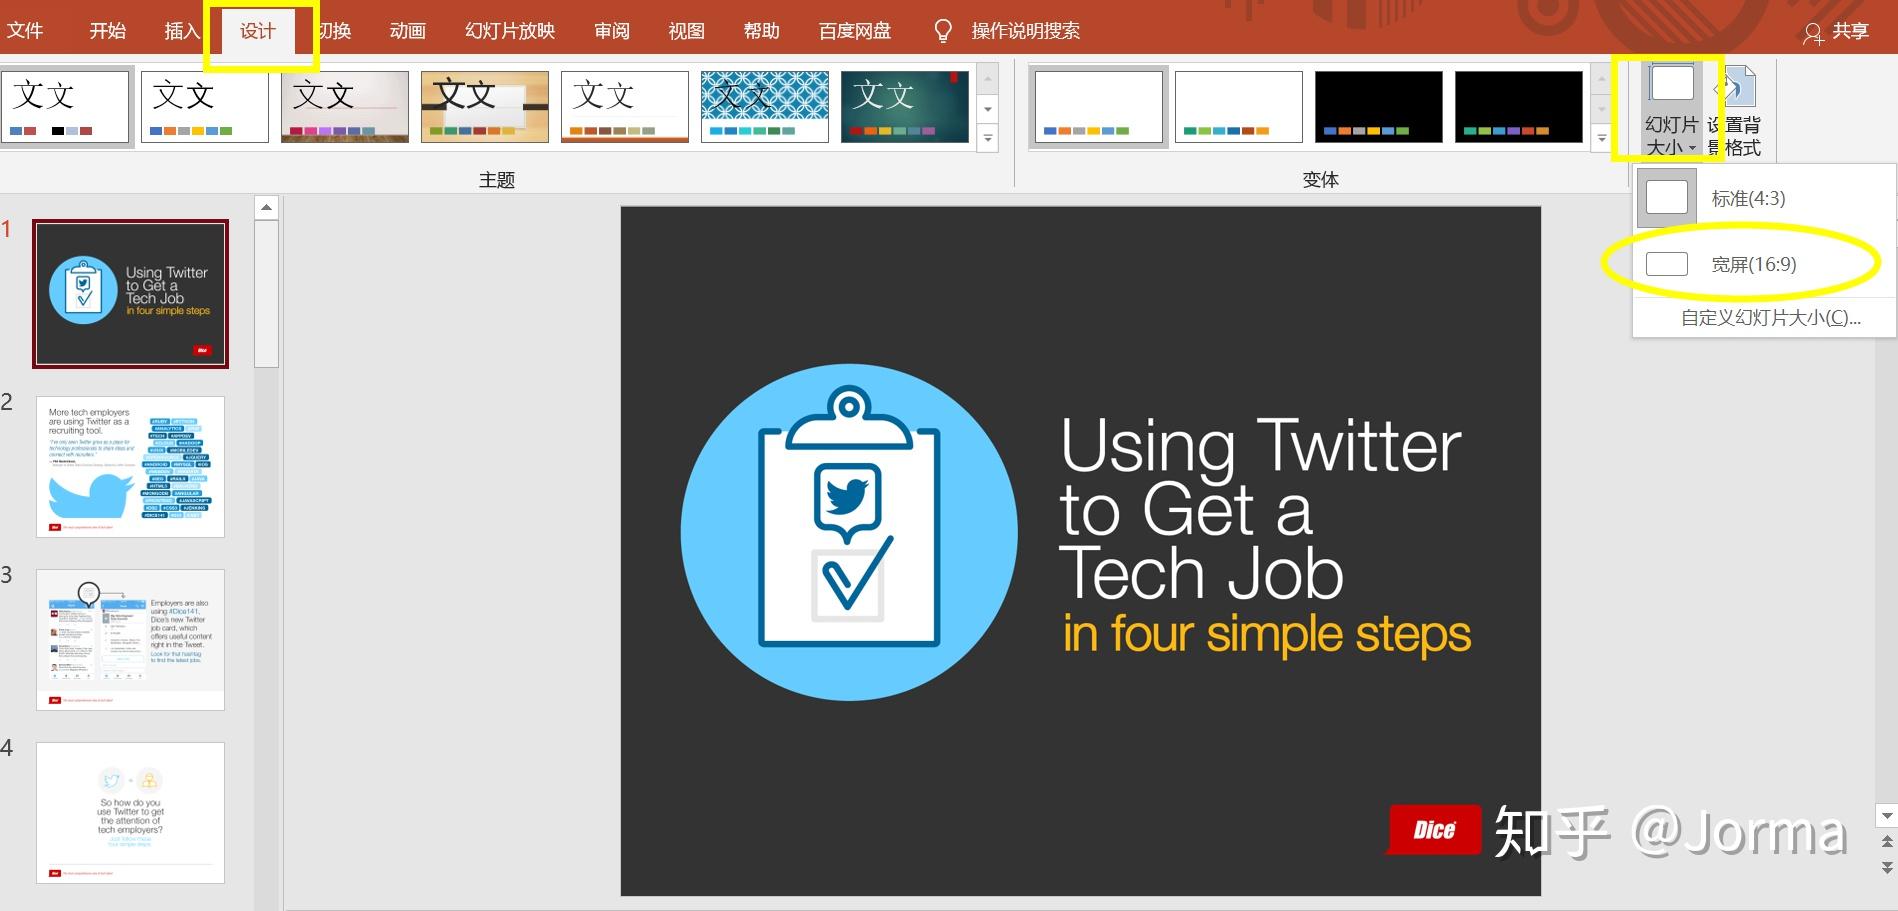Switch to the 开始 ribbon tab
This screenshot has width=1898, height=911.
[107, 31]
